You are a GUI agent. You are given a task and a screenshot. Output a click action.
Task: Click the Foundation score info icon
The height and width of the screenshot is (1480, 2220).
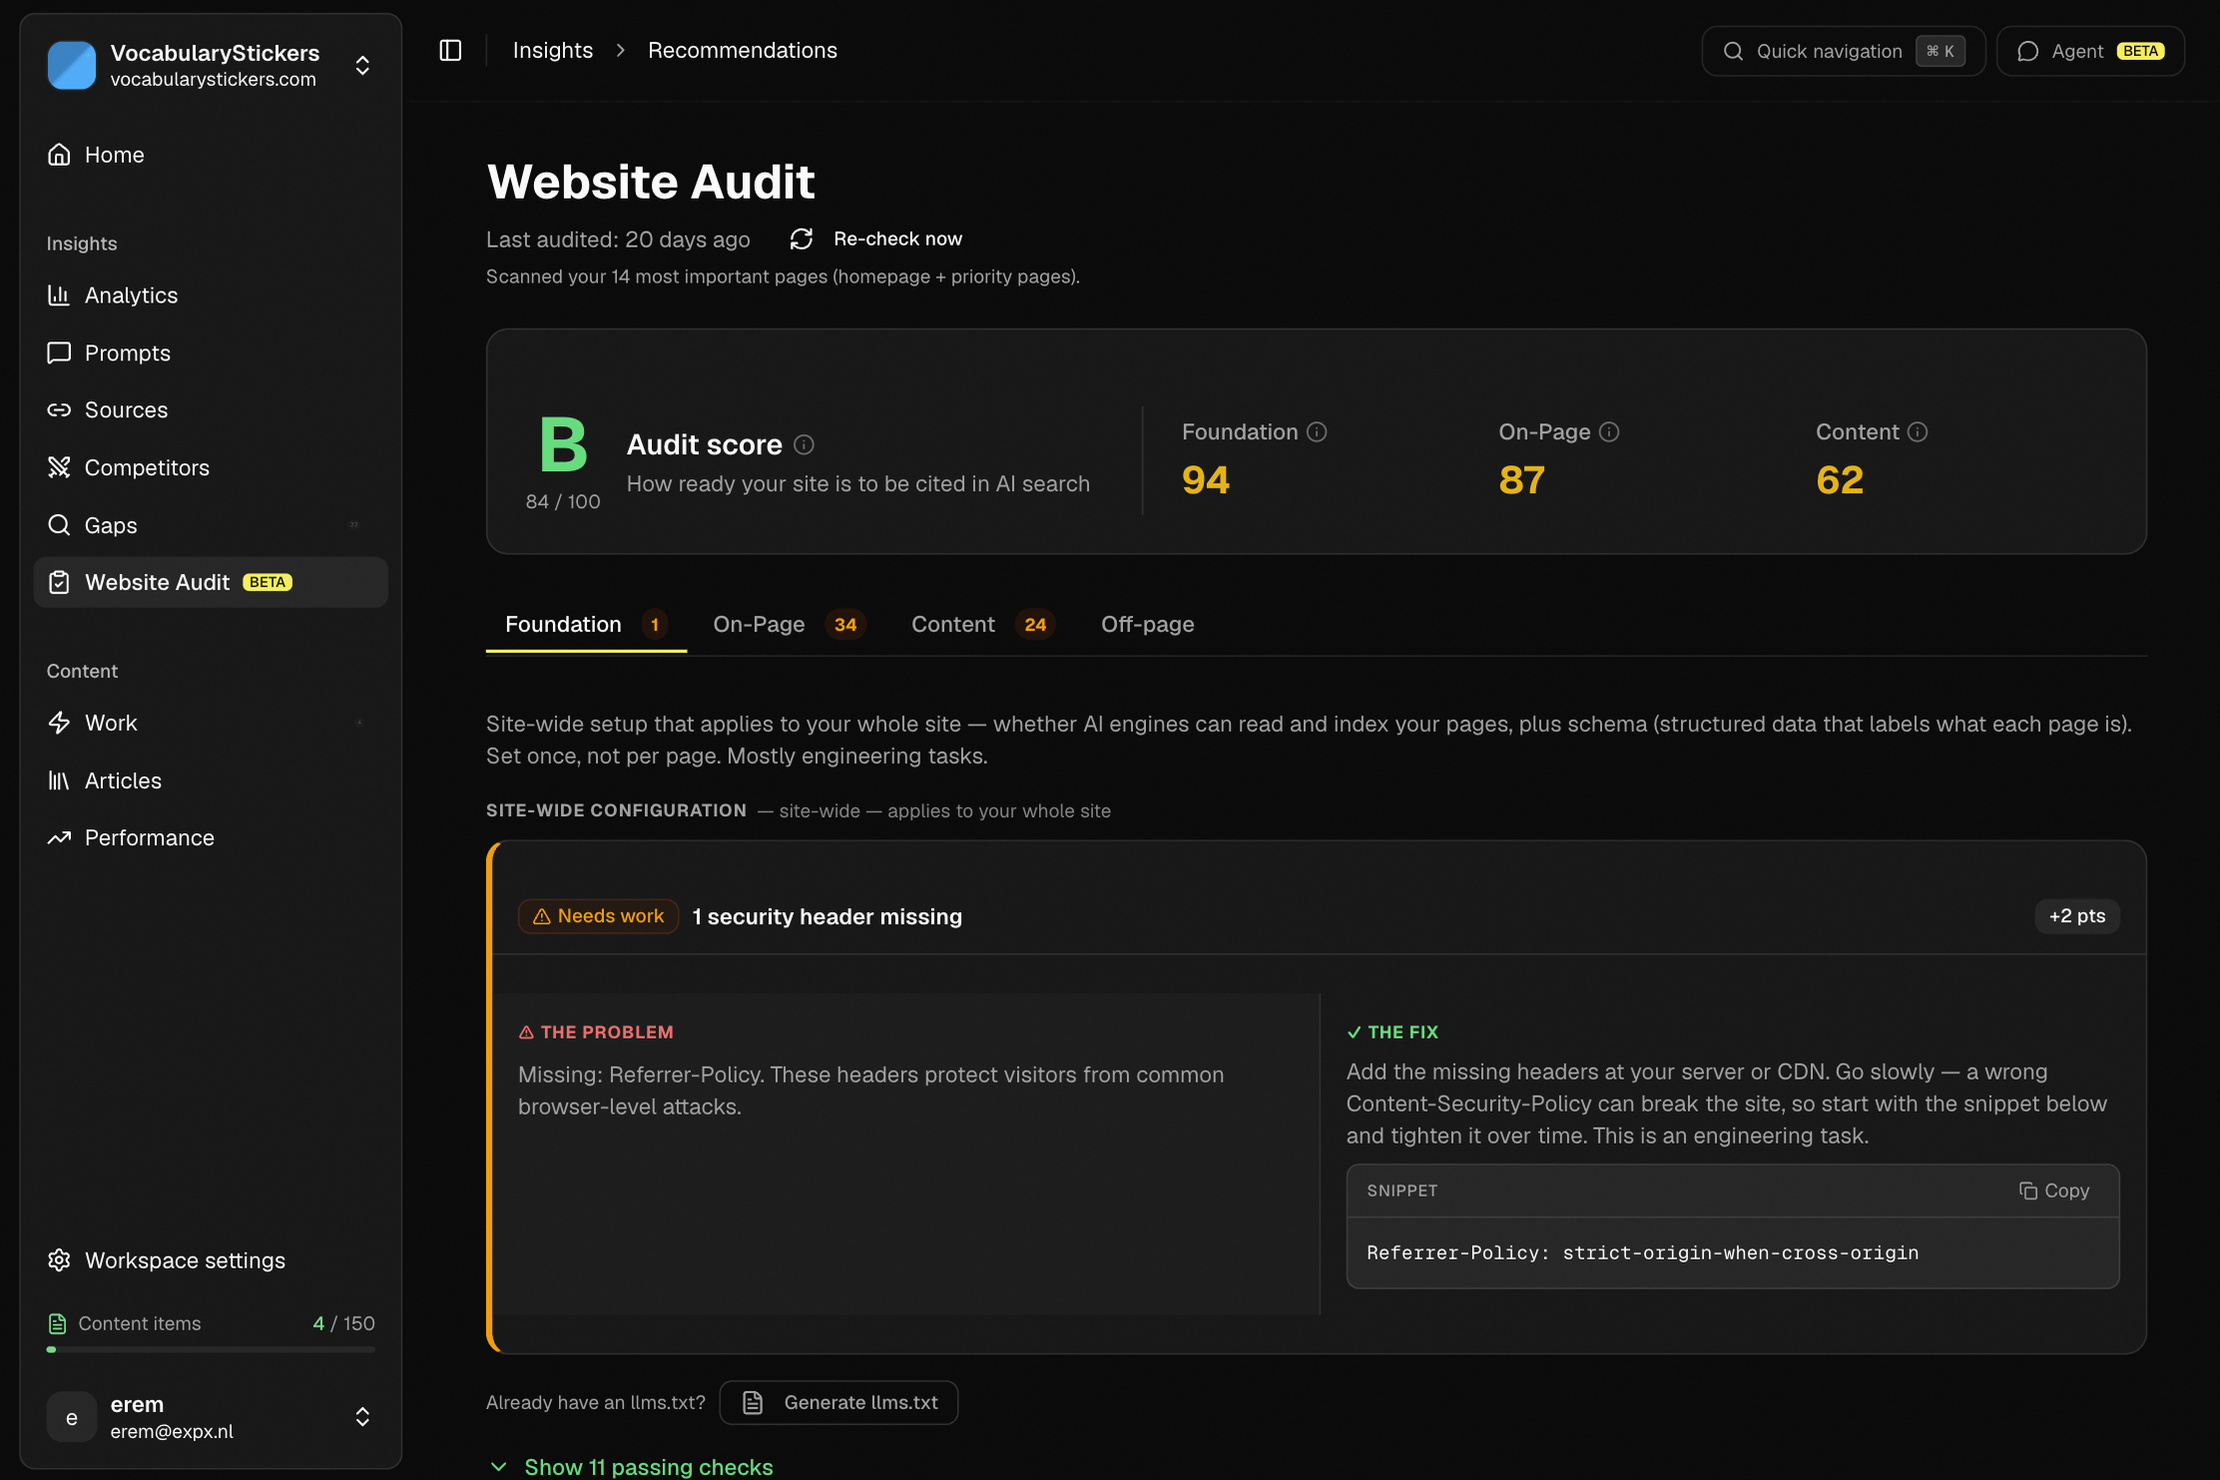(x=1317, y=432)
